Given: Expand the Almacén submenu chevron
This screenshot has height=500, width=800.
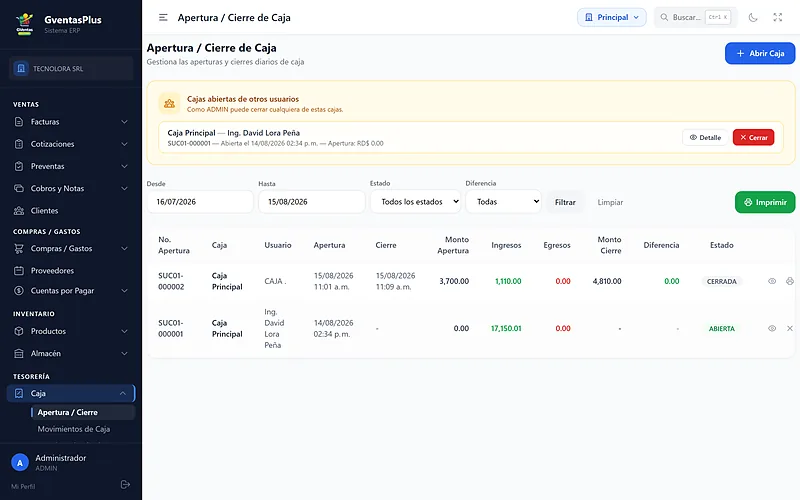Looking at the screenshot, I should (124, 354).
